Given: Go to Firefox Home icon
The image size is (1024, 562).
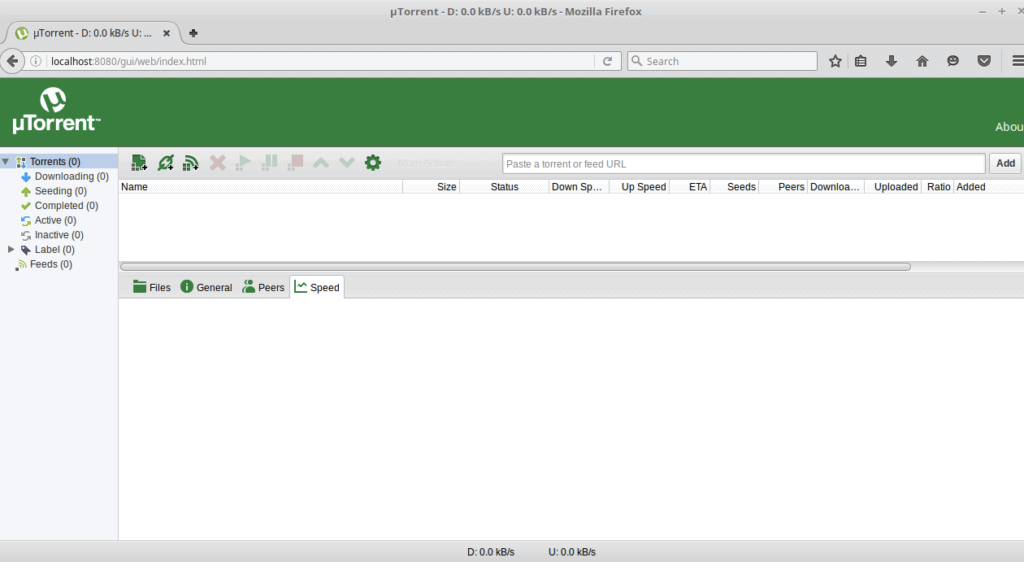Looking at the screenshot, I should [x=922, y=61].
